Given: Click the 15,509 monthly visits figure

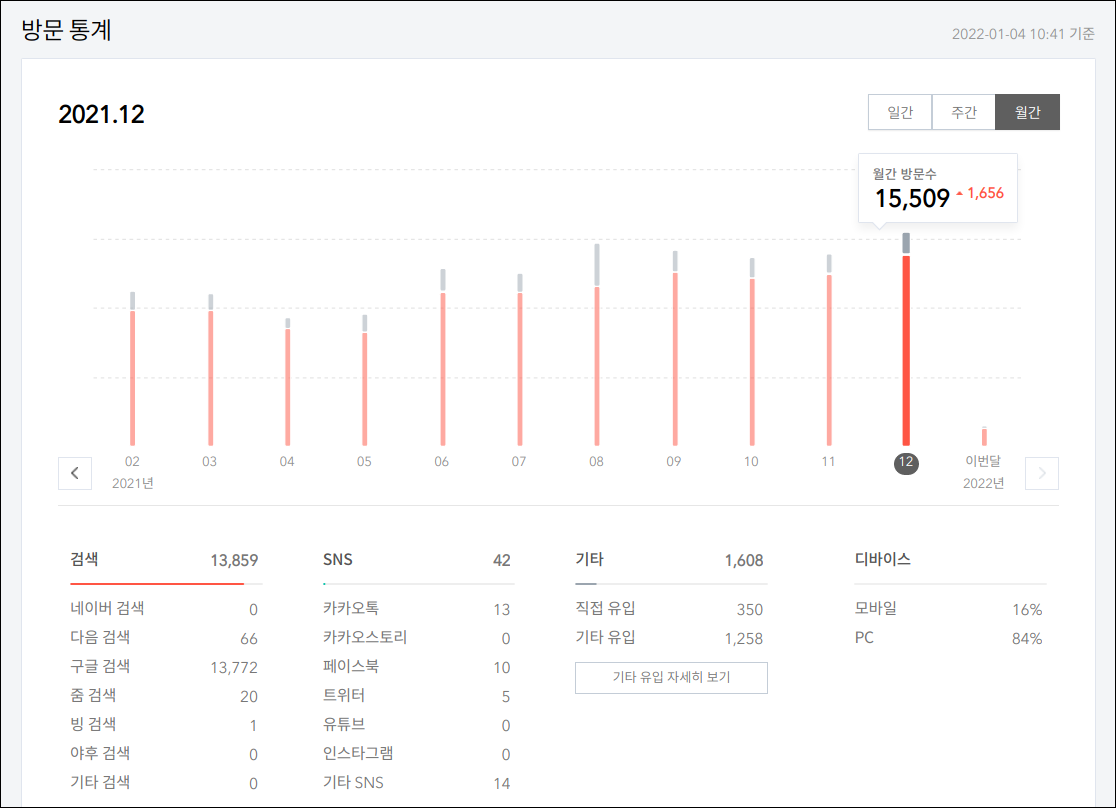Looking at the screenshot, I should pyautogui.click(x=912, y=199).
